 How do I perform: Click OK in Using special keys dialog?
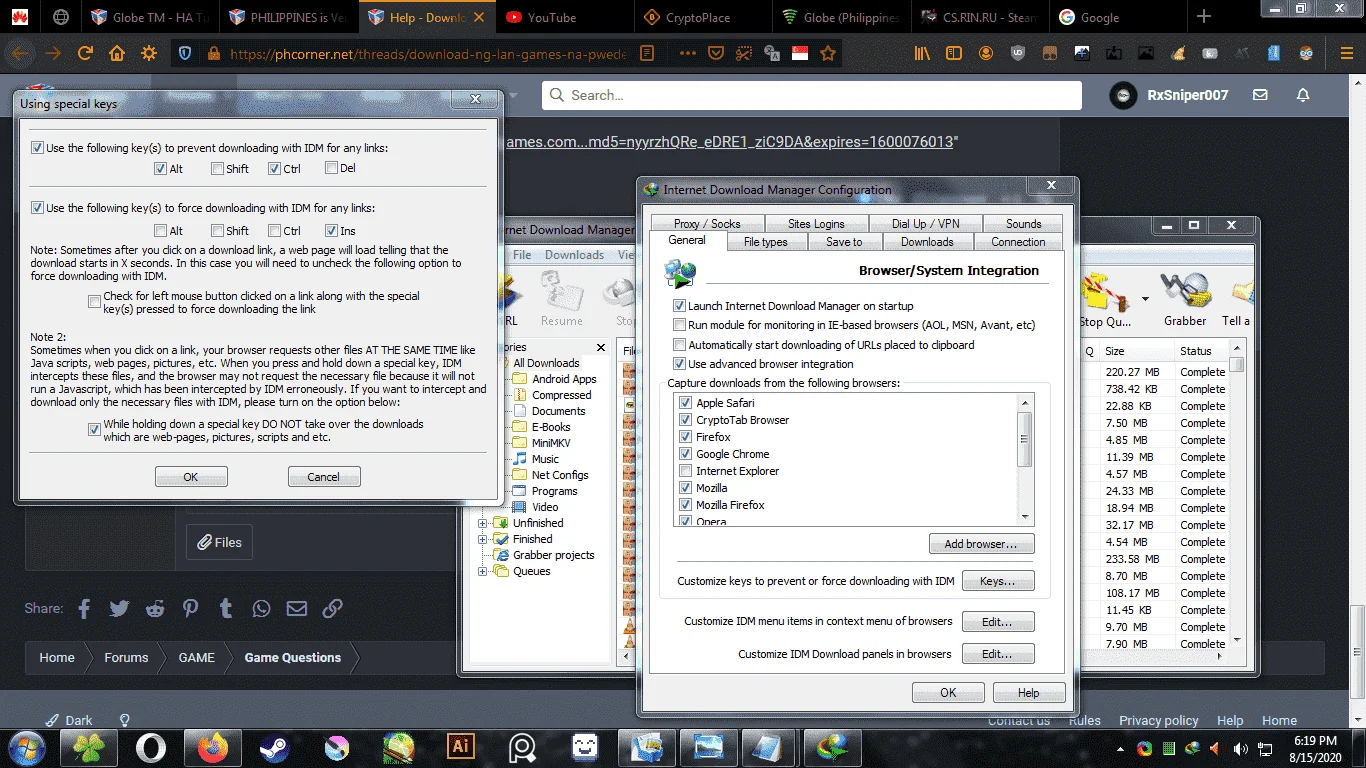[x=191, y=477]
